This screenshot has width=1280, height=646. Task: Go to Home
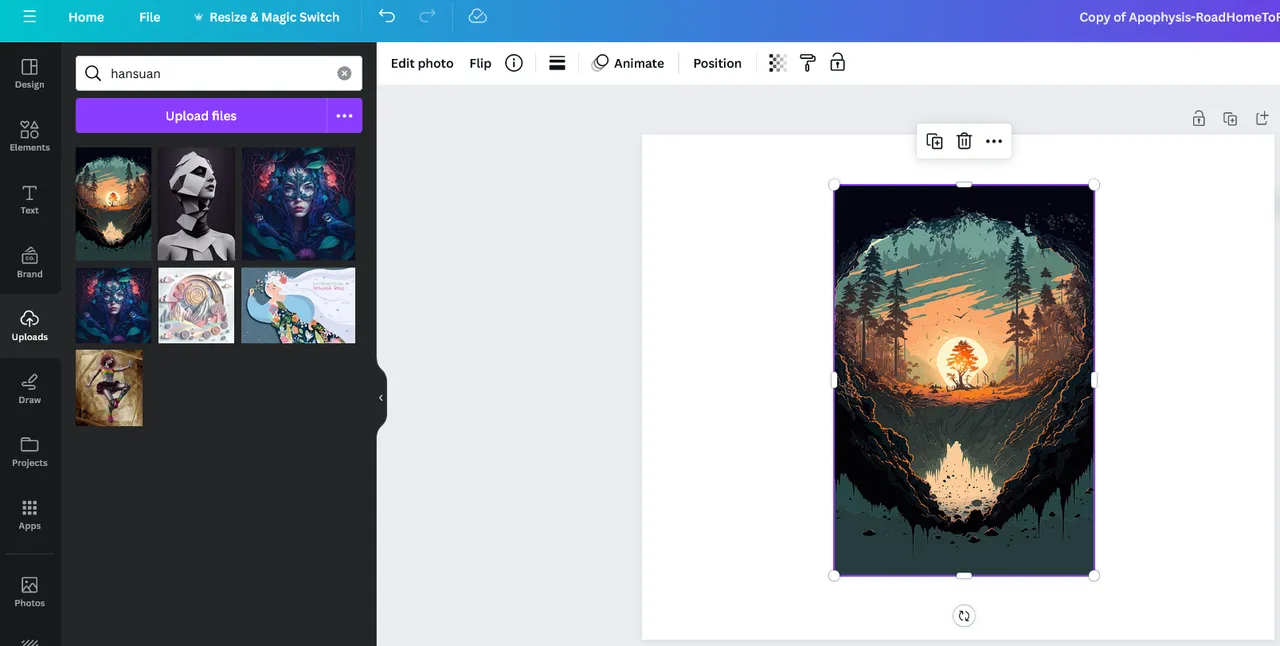tap(86, 17)
